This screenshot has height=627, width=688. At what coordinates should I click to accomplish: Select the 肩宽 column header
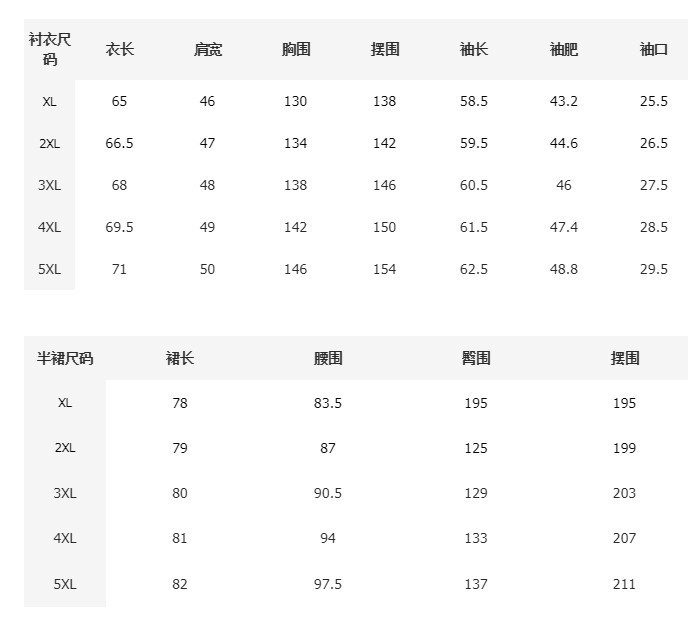[x=207, y=50]
